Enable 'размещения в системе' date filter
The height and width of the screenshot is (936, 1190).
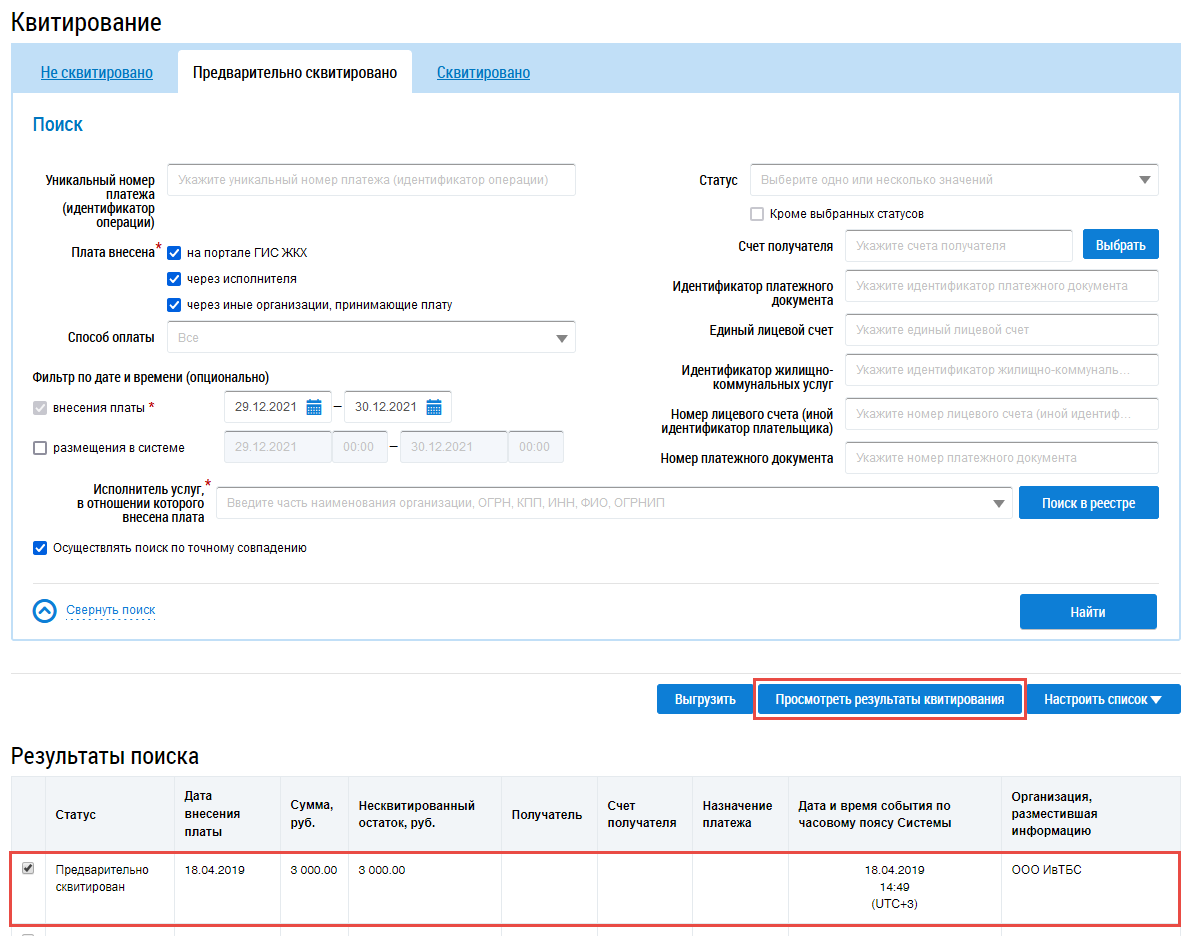point(40,448)
